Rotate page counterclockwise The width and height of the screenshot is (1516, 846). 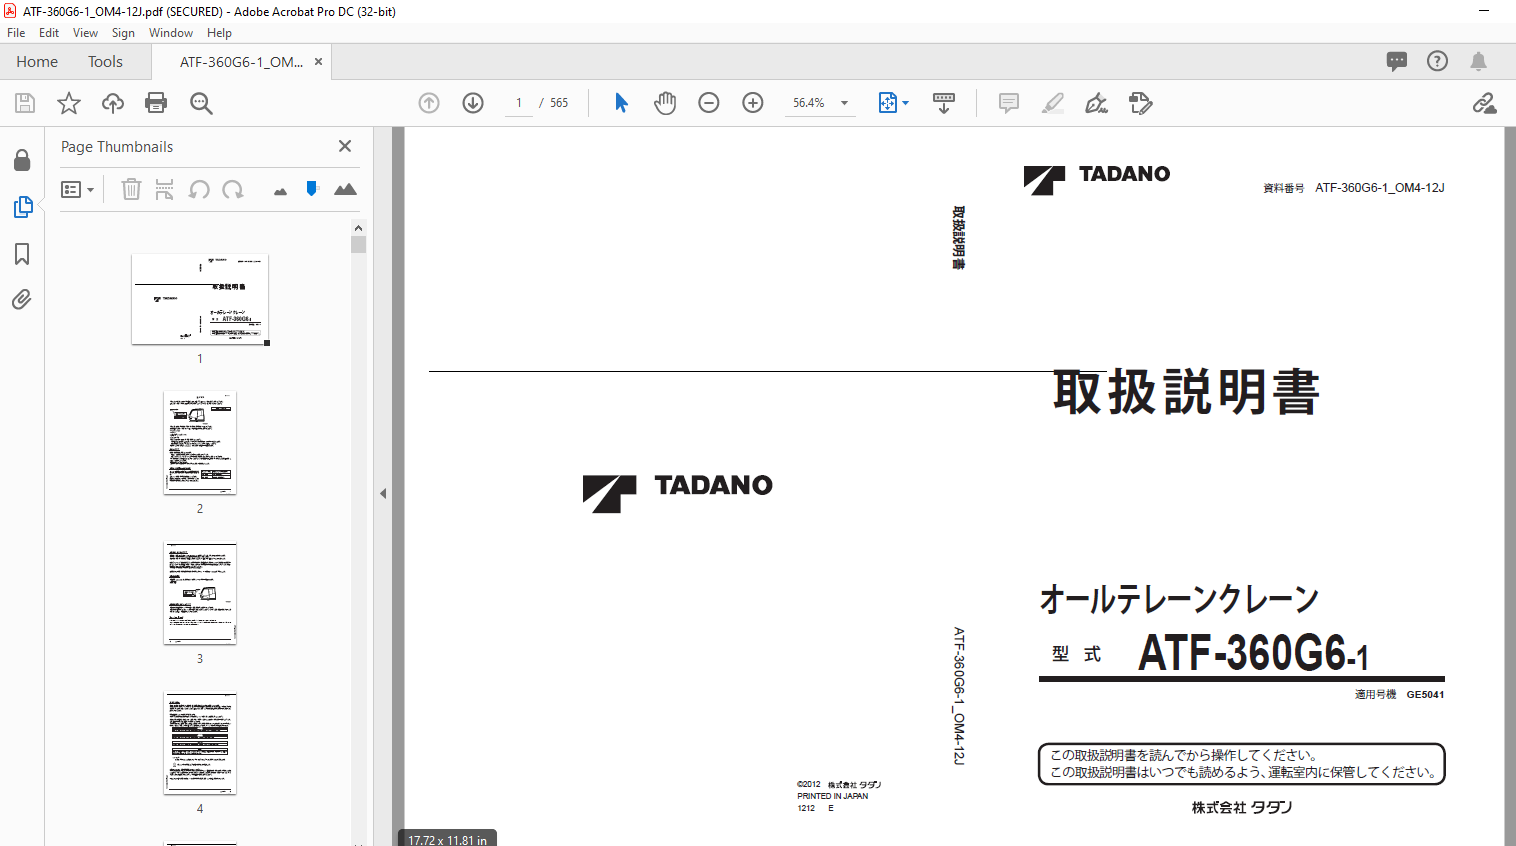[199, 189]
